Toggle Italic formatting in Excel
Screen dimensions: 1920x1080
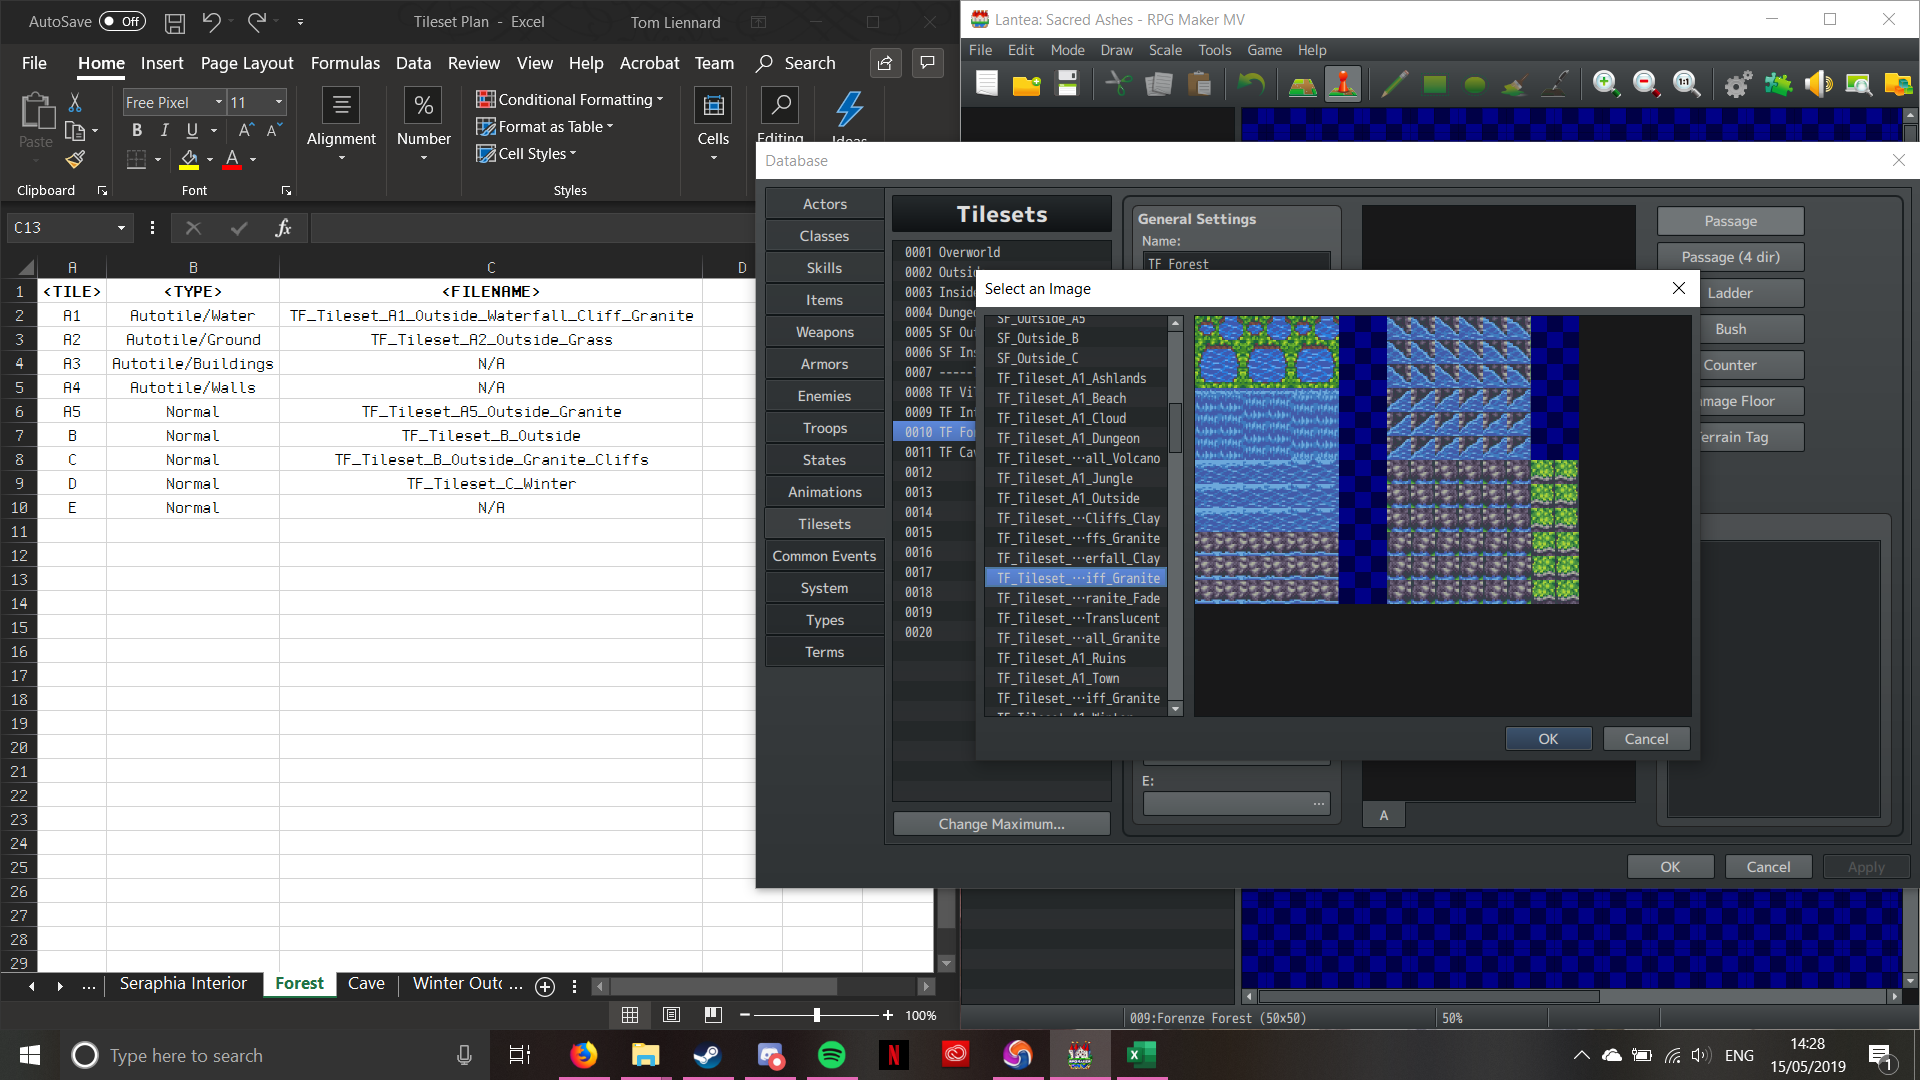(x=164, y=130)
